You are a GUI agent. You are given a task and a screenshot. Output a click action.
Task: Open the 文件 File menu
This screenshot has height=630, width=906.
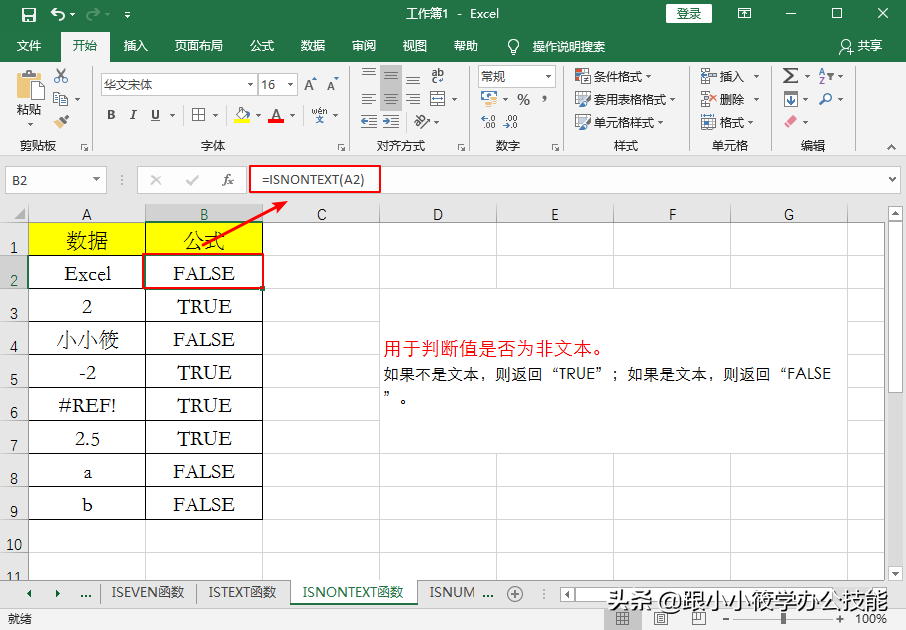tap(29, 46)
